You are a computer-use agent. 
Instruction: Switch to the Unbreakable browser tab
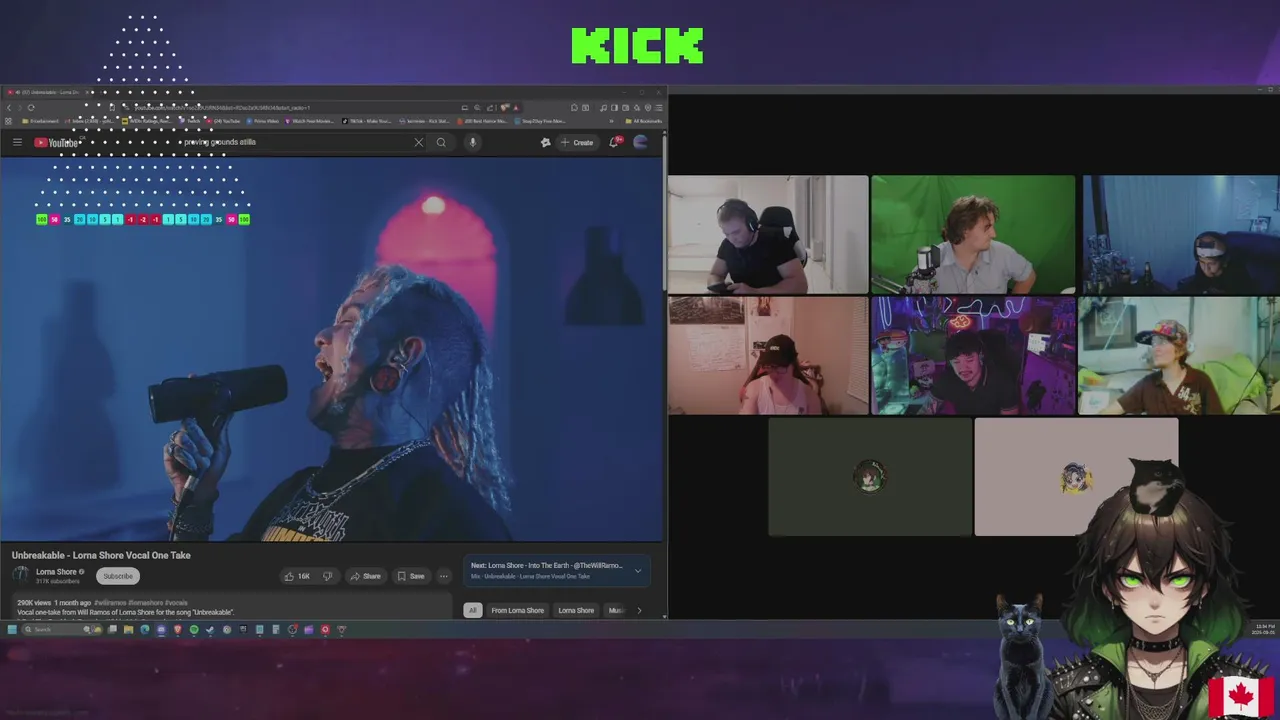point(47,92)
